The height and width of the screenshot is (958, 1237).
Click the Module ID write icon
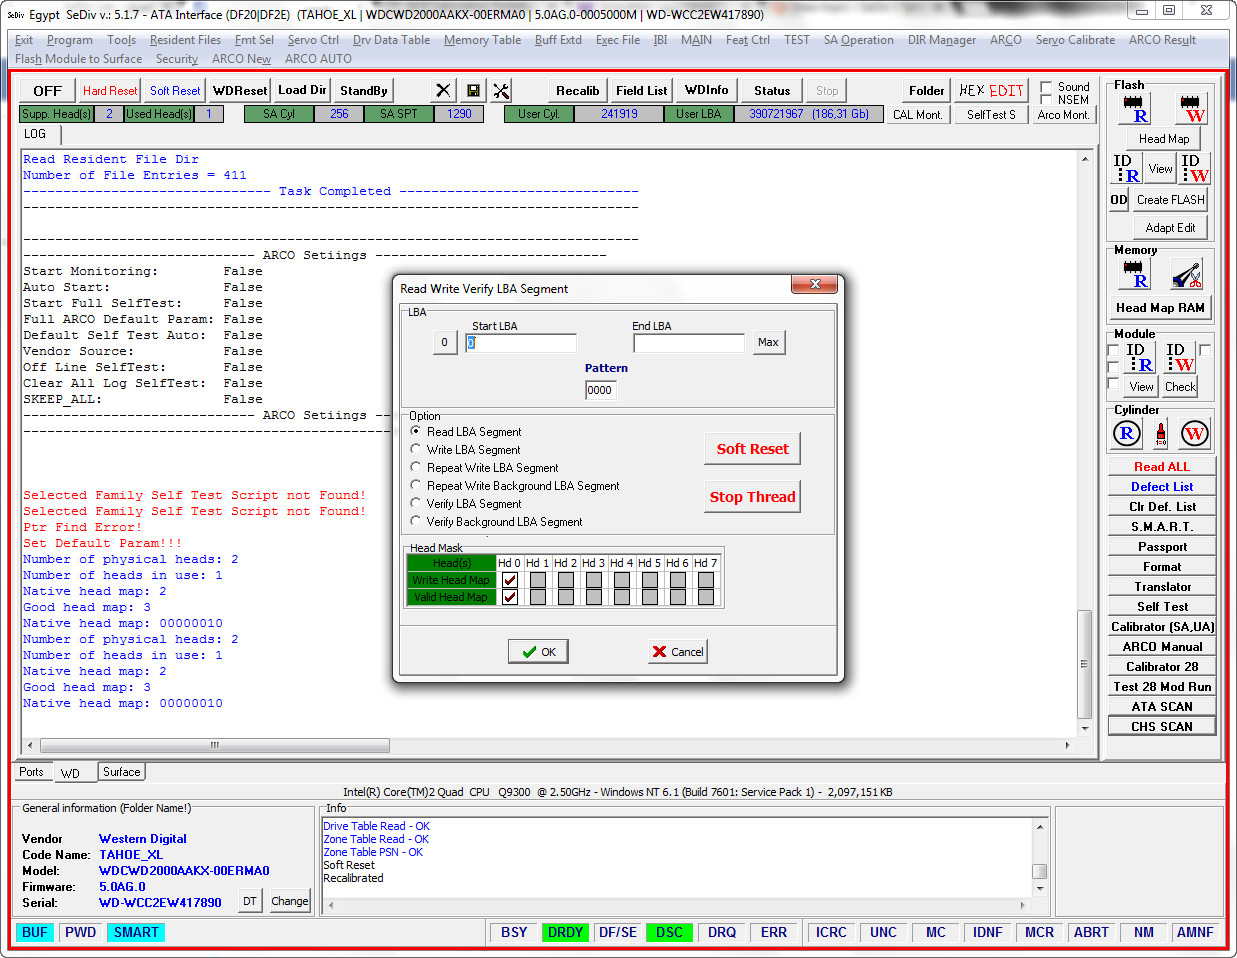click(1180, 358)
